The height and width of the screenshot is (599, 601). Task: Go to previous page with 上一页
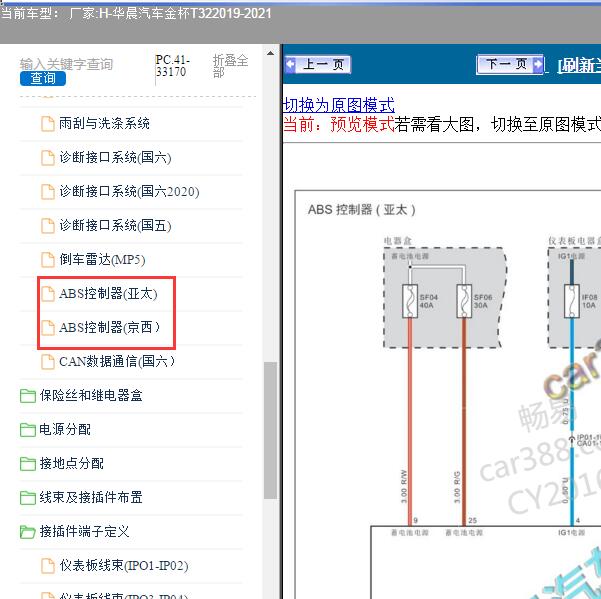318,64
